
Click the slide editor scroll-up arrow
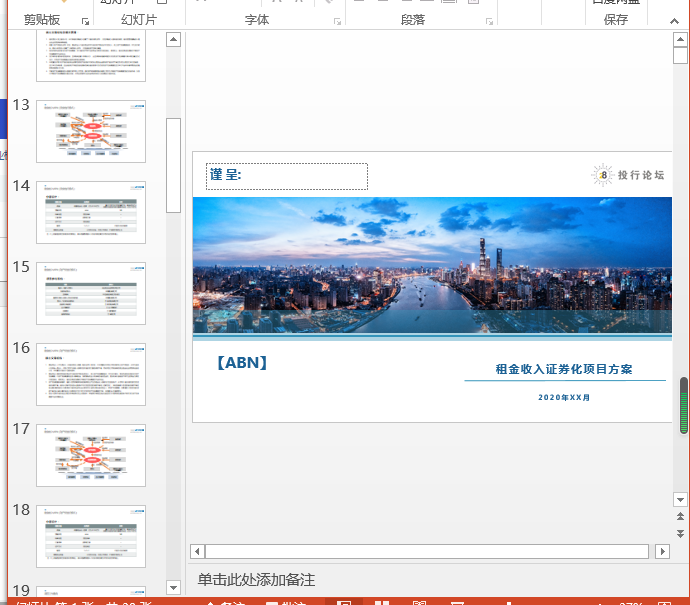pos(680,40)
